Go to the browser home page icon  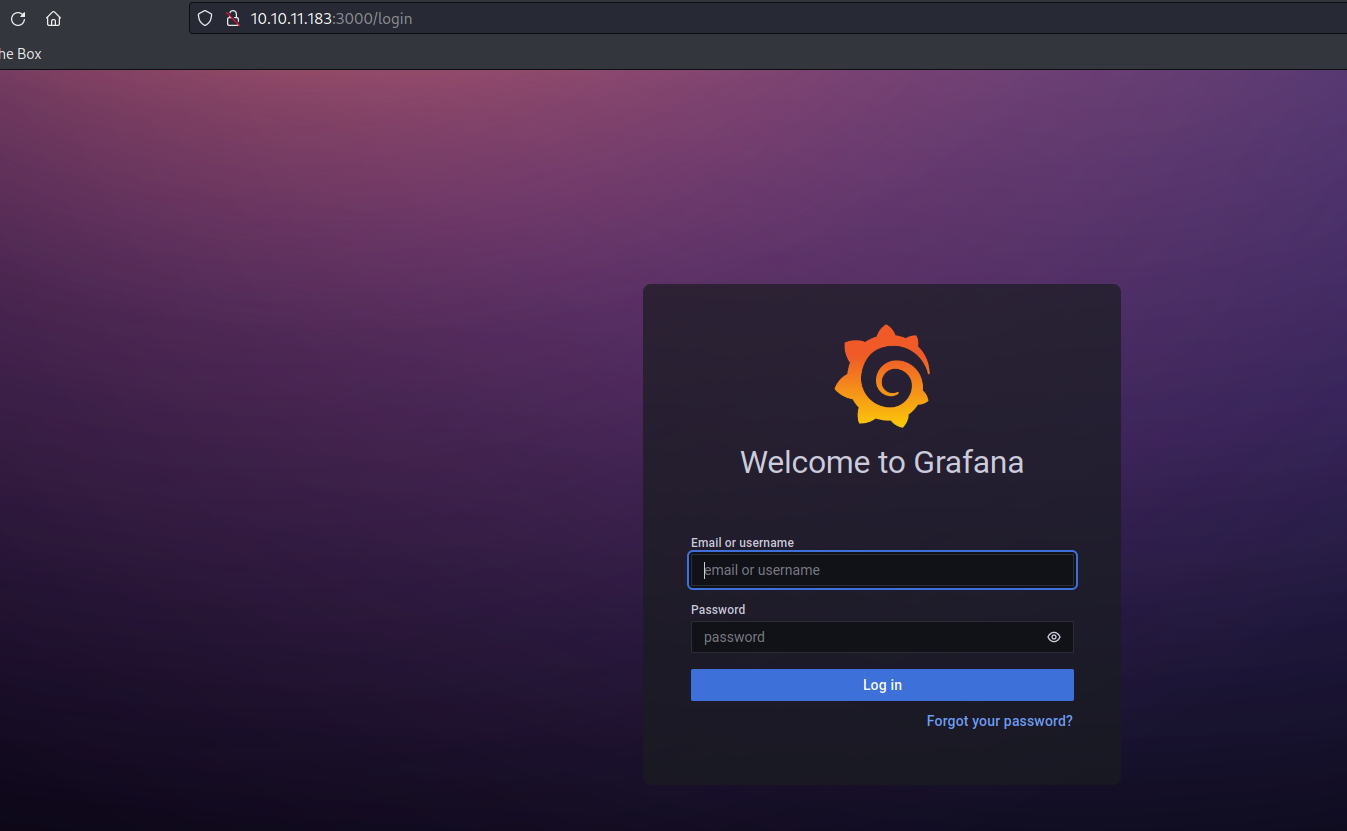54,19
